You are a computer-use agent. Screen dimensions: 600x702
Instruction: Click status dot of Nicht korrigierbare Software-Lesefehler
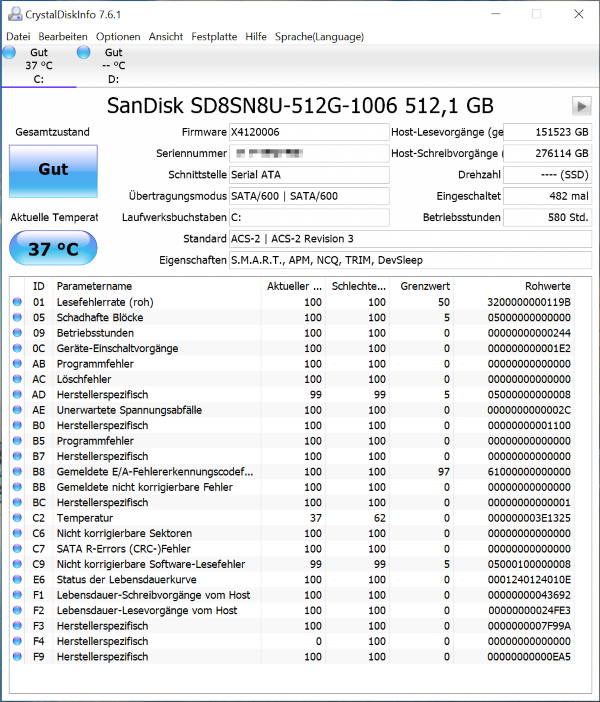[17, 564]
